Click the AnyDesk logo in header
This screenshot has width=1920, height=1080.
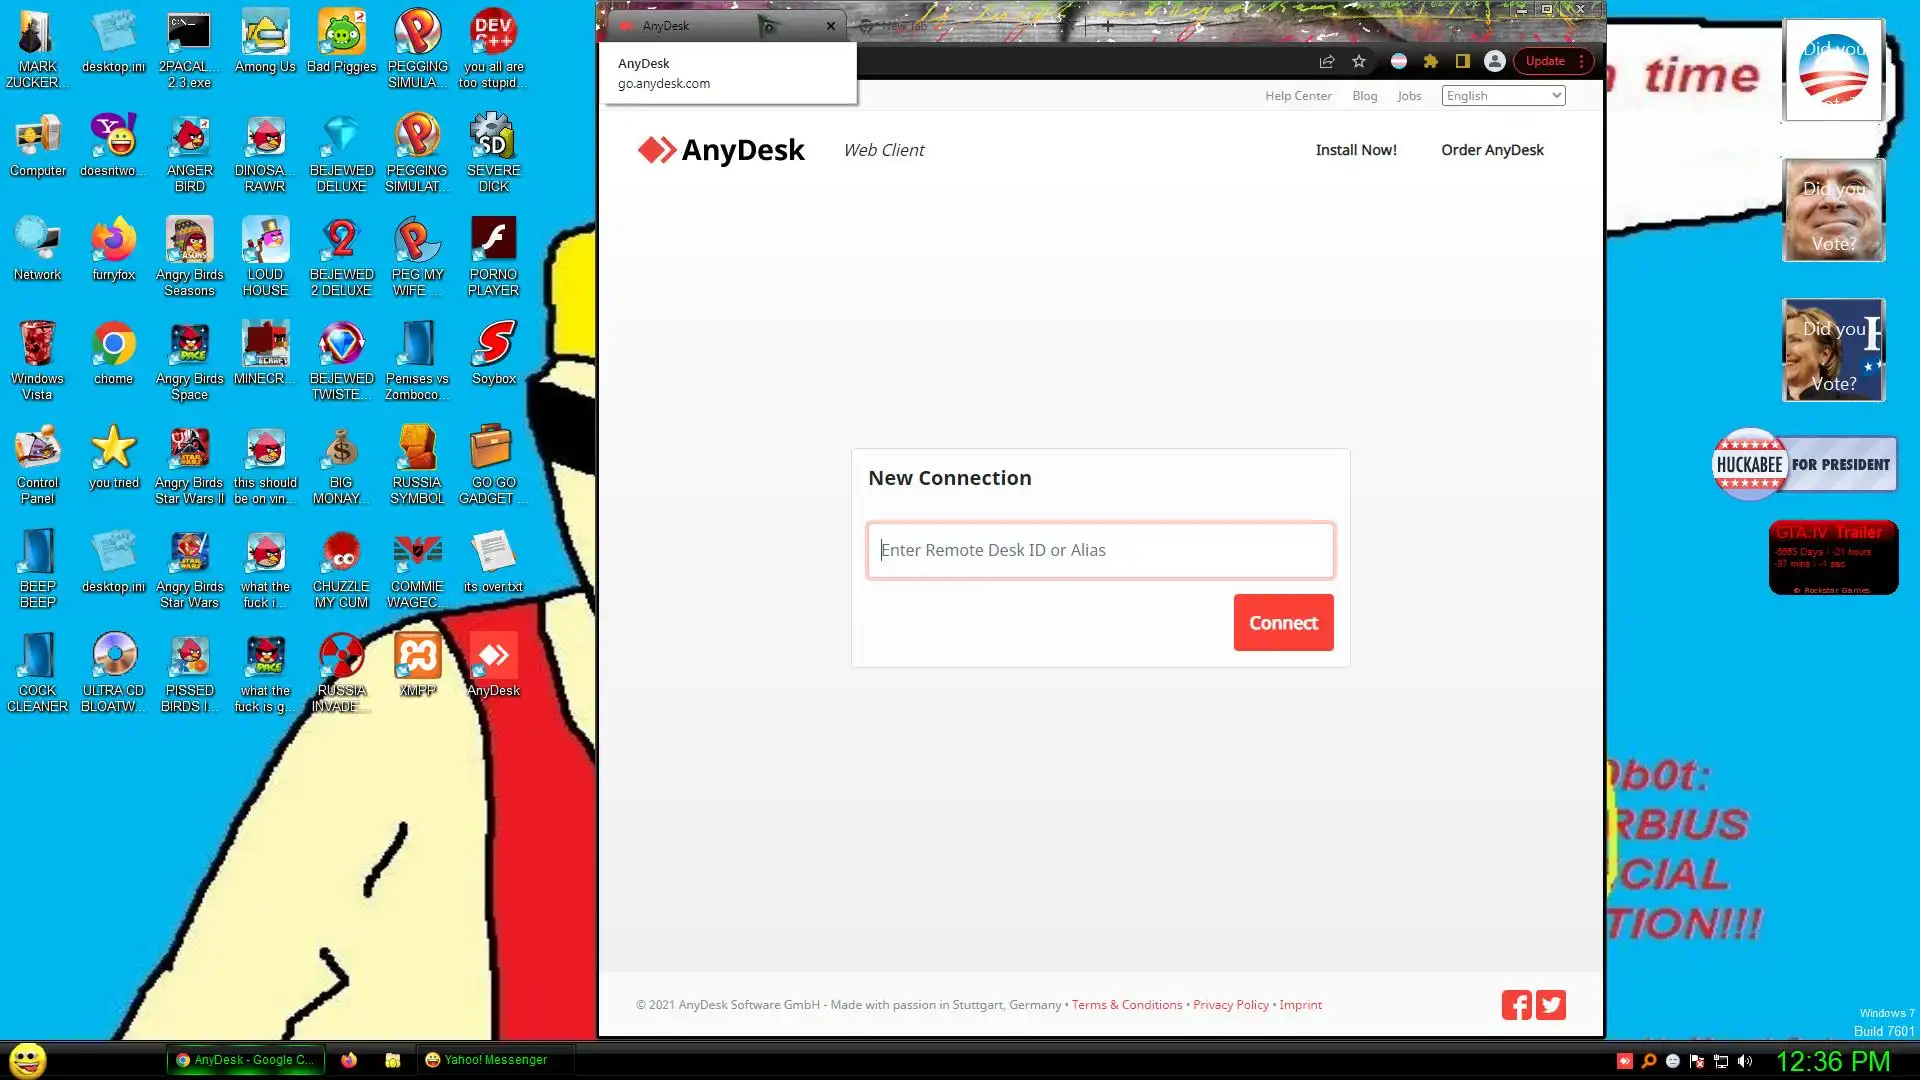[x=721, y=150]
